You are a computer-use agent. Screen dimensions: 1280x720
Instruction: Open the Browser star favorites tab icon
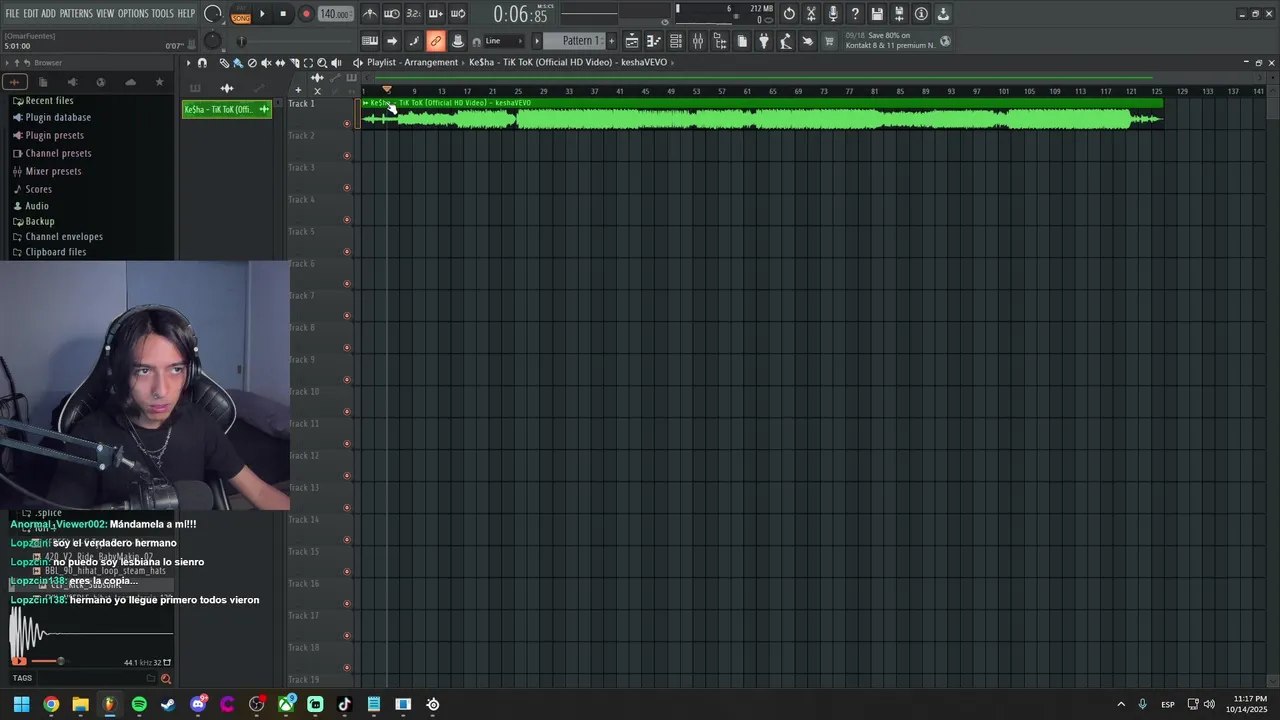[159, 82]
